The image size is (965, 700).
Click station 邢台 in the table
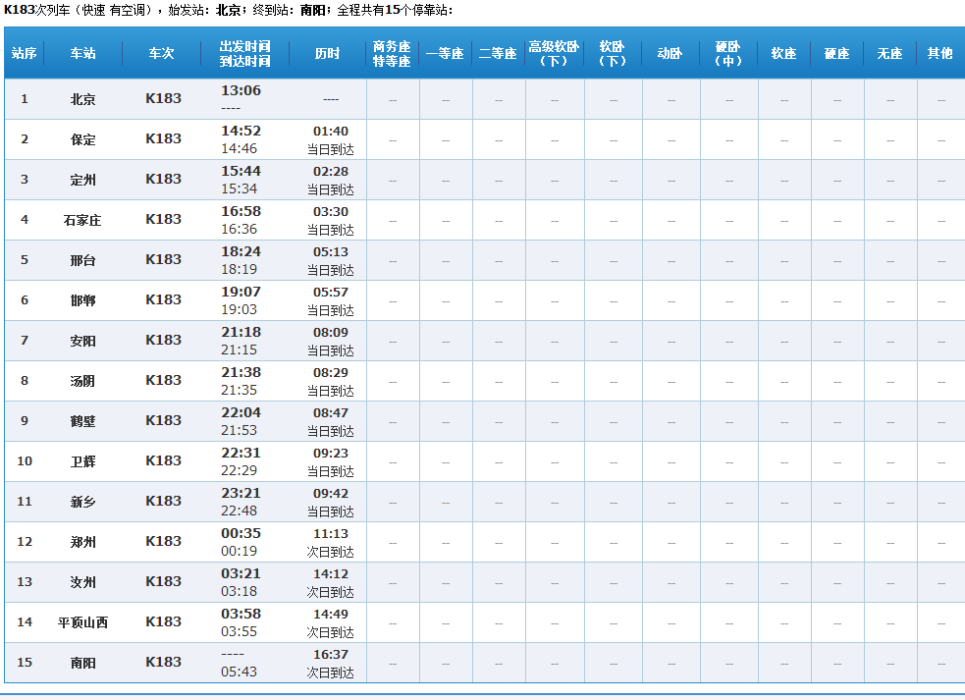[x=83, y=260]
